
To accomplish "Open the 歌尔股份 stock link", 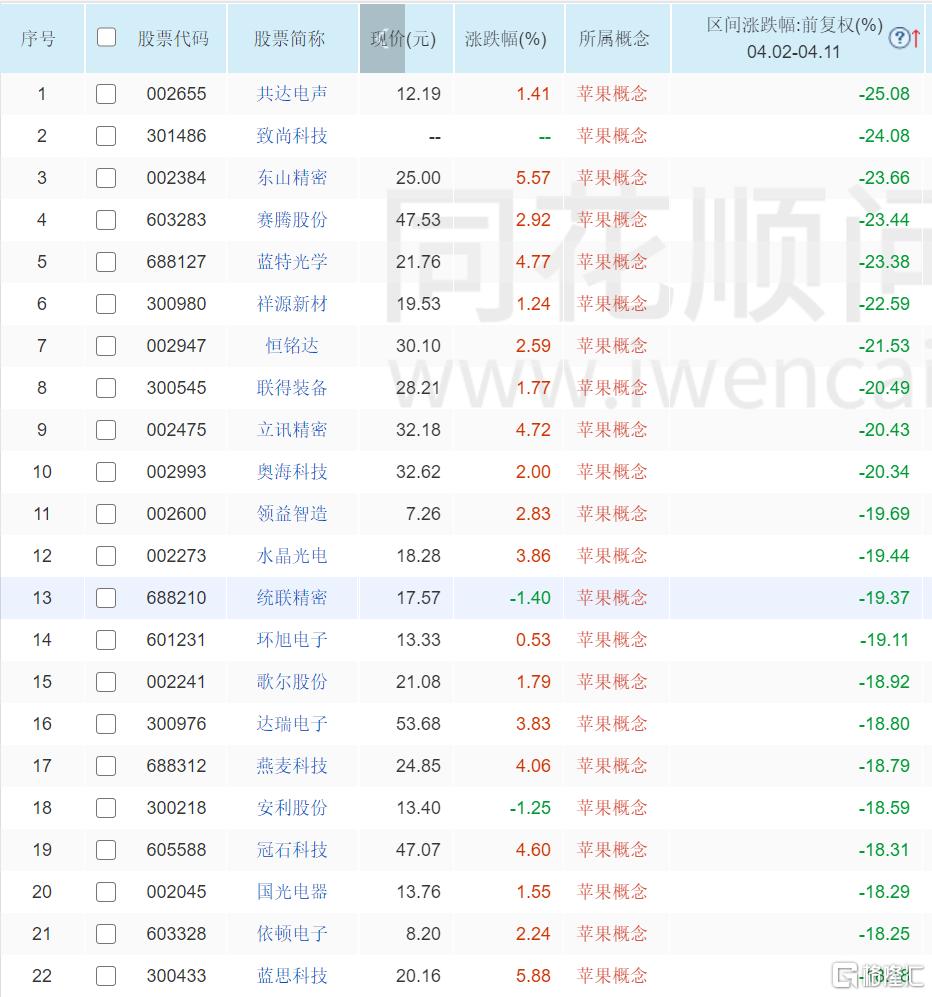I will (291, 682).
